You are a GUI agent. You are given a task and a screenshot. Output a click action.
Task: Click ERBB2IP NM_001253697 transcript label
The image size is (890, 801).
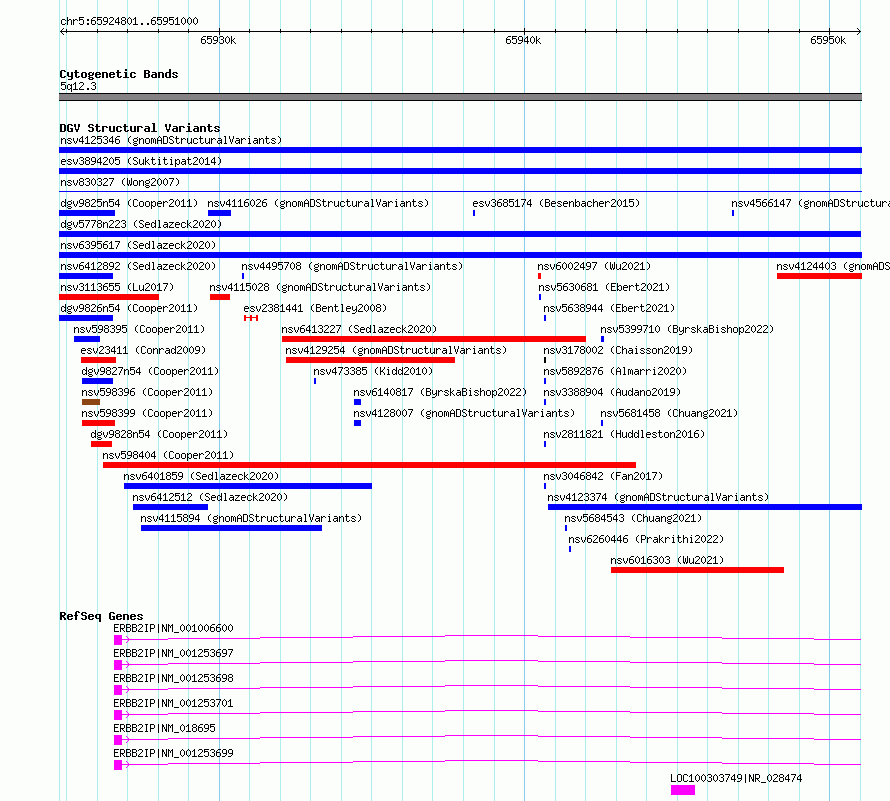(173, 653)
